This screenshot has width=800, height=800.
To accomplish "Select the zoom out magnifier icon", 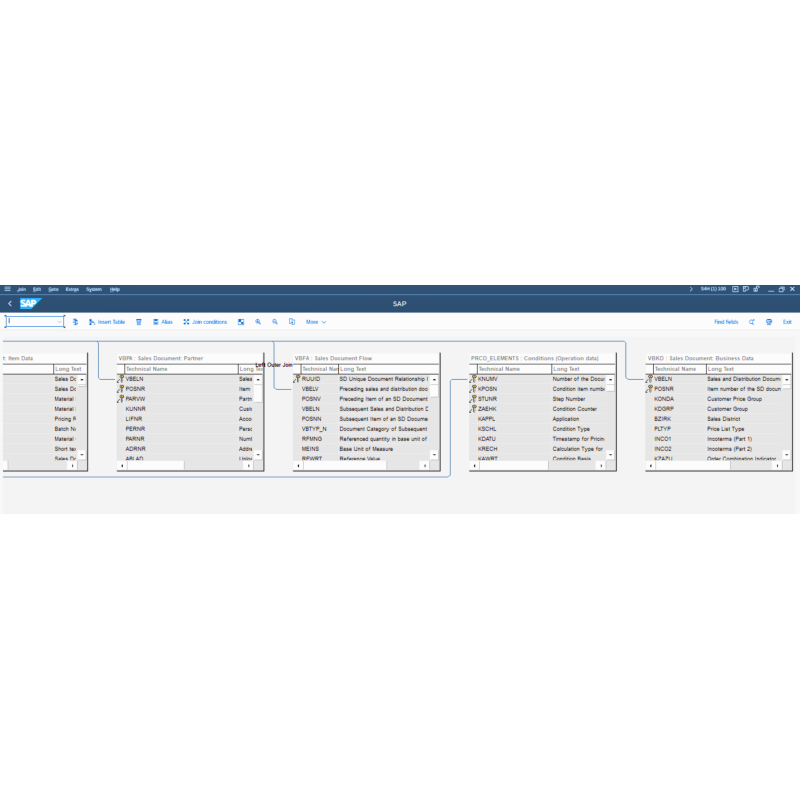I will (275, 321).
